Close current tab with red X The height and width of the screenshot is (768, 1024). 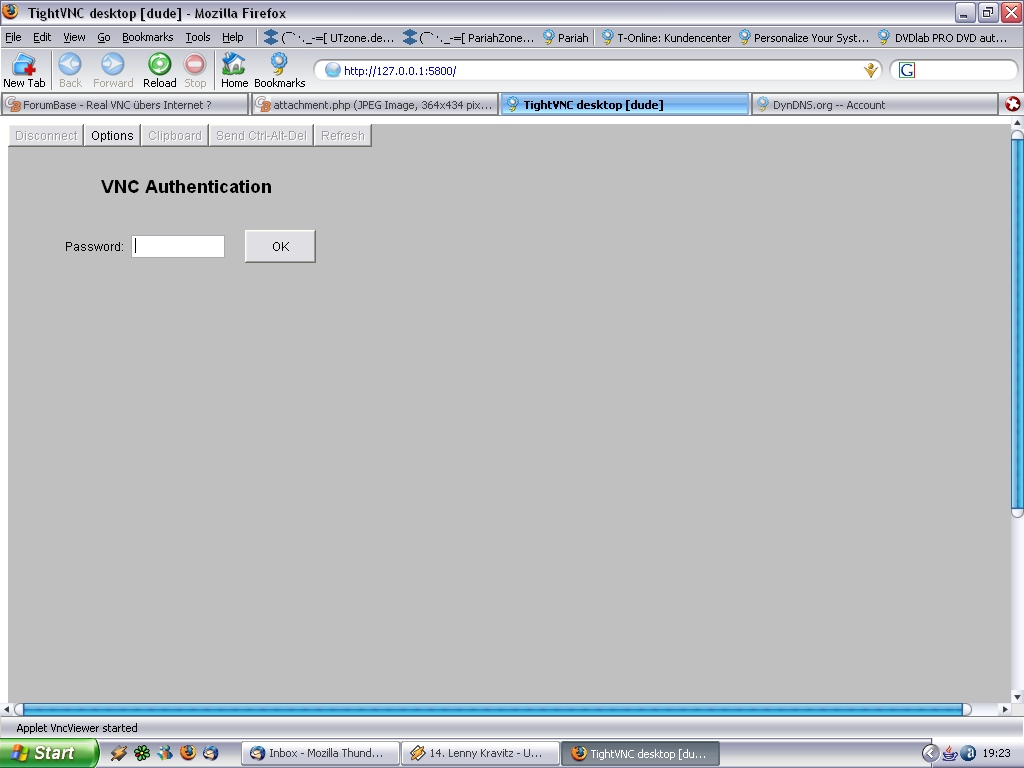coord(1012,104)
